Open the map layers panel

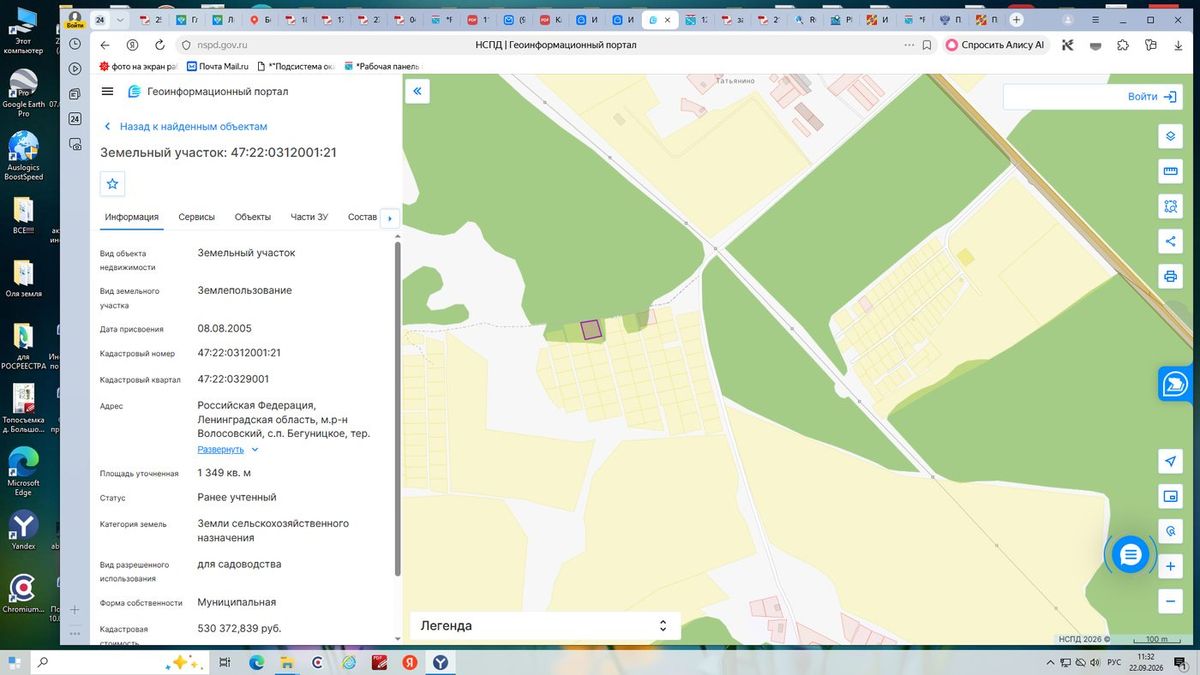1170,136
